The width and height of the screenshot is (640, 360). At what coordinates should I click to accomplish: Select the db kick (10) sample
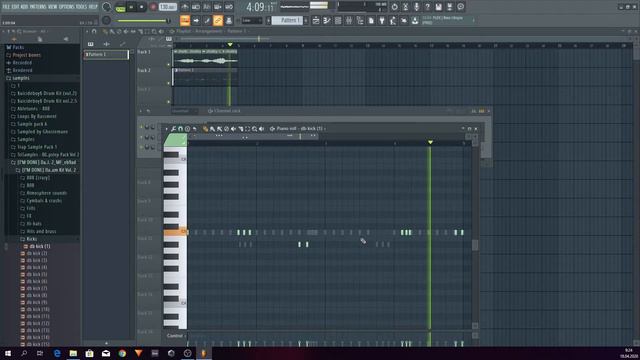(38, 309)
